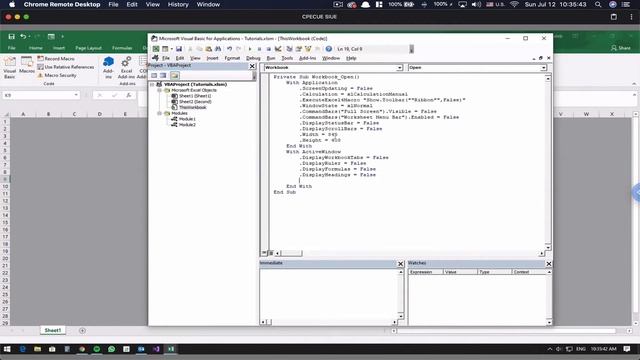Toggle Design Mode icon in VBA toolbar
Screen dimensions: 640x360
[x=278, y=49]
